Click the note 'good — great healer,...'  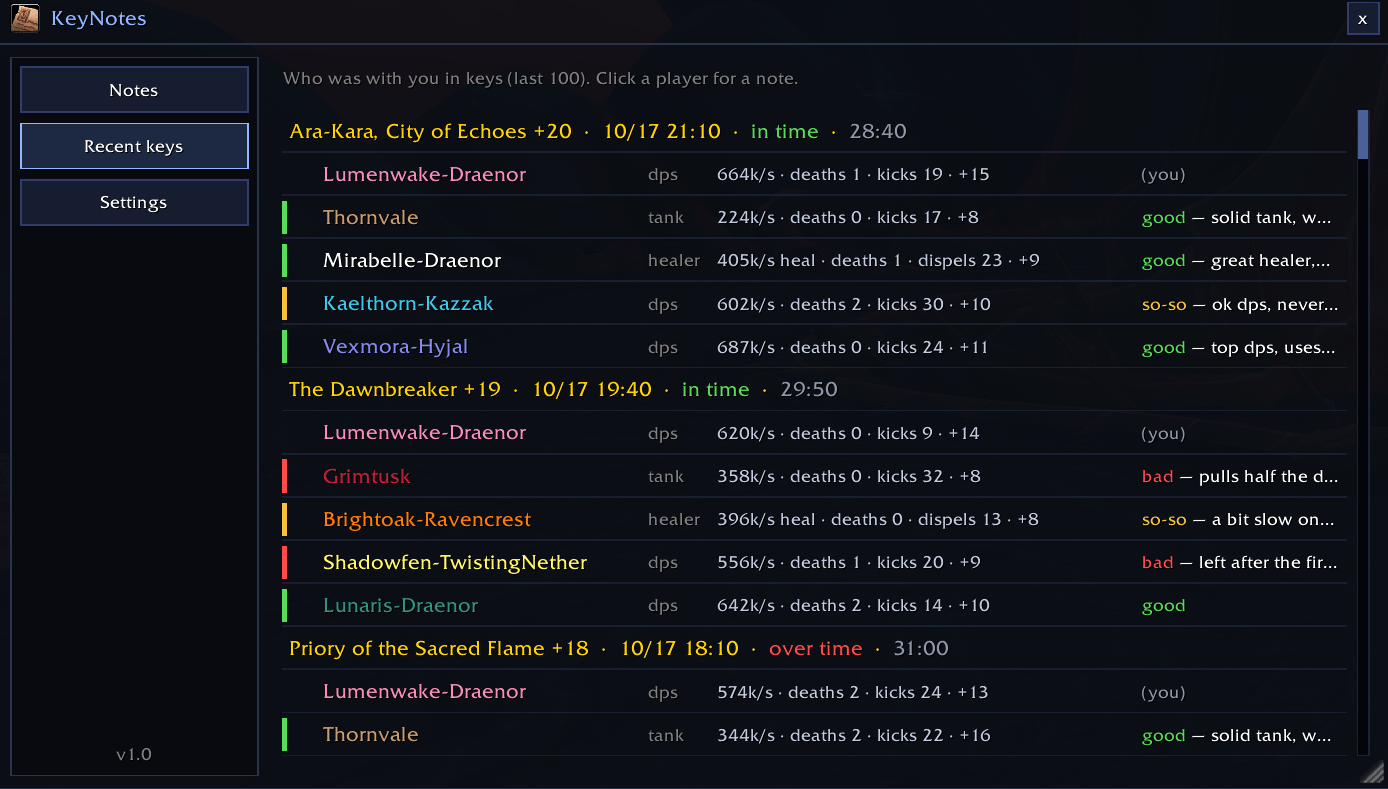[x=1236, y=261]
